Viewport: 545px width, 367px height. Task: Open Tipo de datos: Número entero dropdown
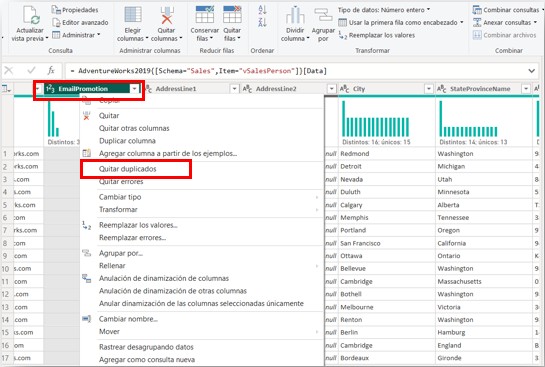point(384,10)
